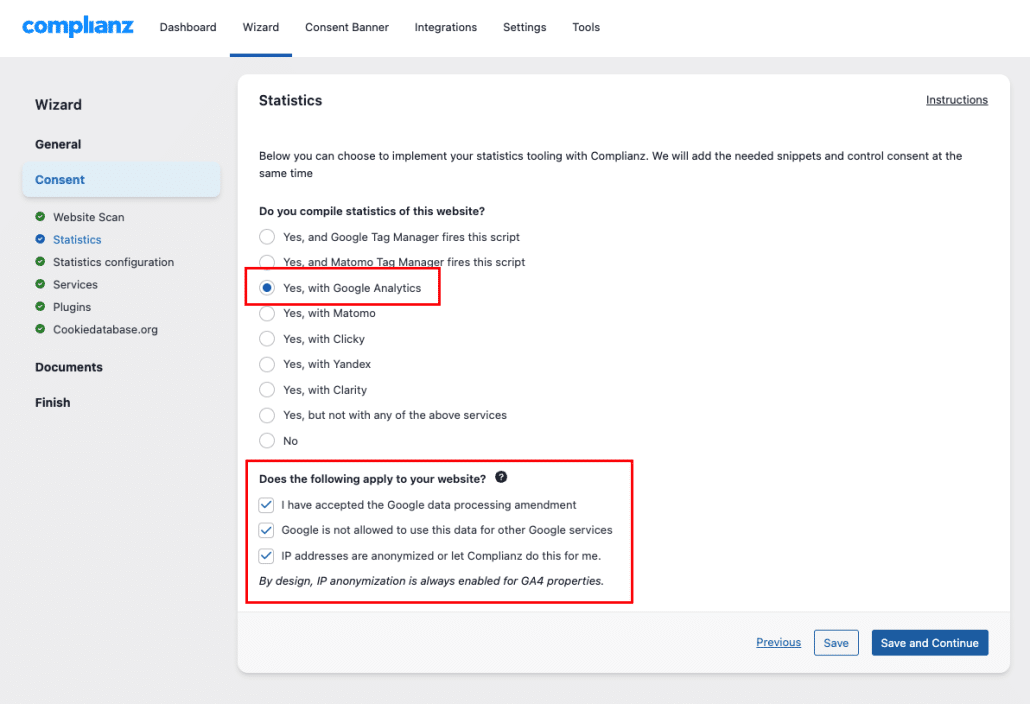1030x704 pixels.
Task: Click the Website Scan green check icon
Action: point(40,217)
